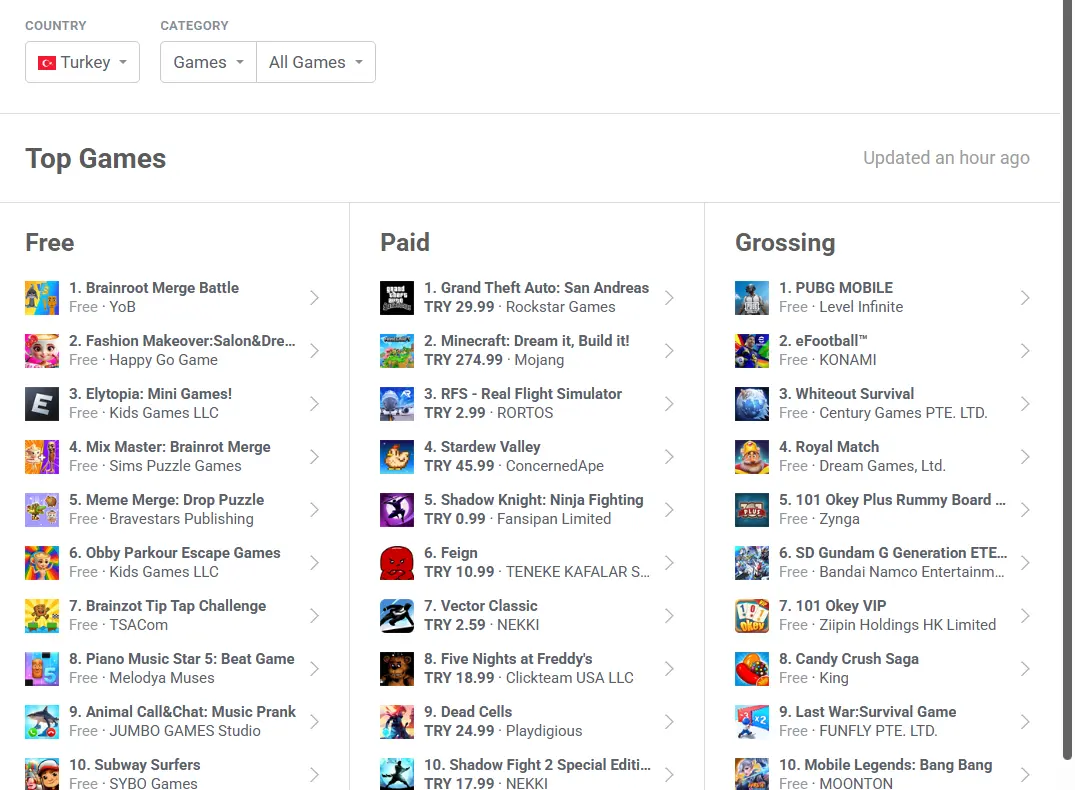
Task: Click the Brainroot Merge Battle app icon
Action: [42, 298]
